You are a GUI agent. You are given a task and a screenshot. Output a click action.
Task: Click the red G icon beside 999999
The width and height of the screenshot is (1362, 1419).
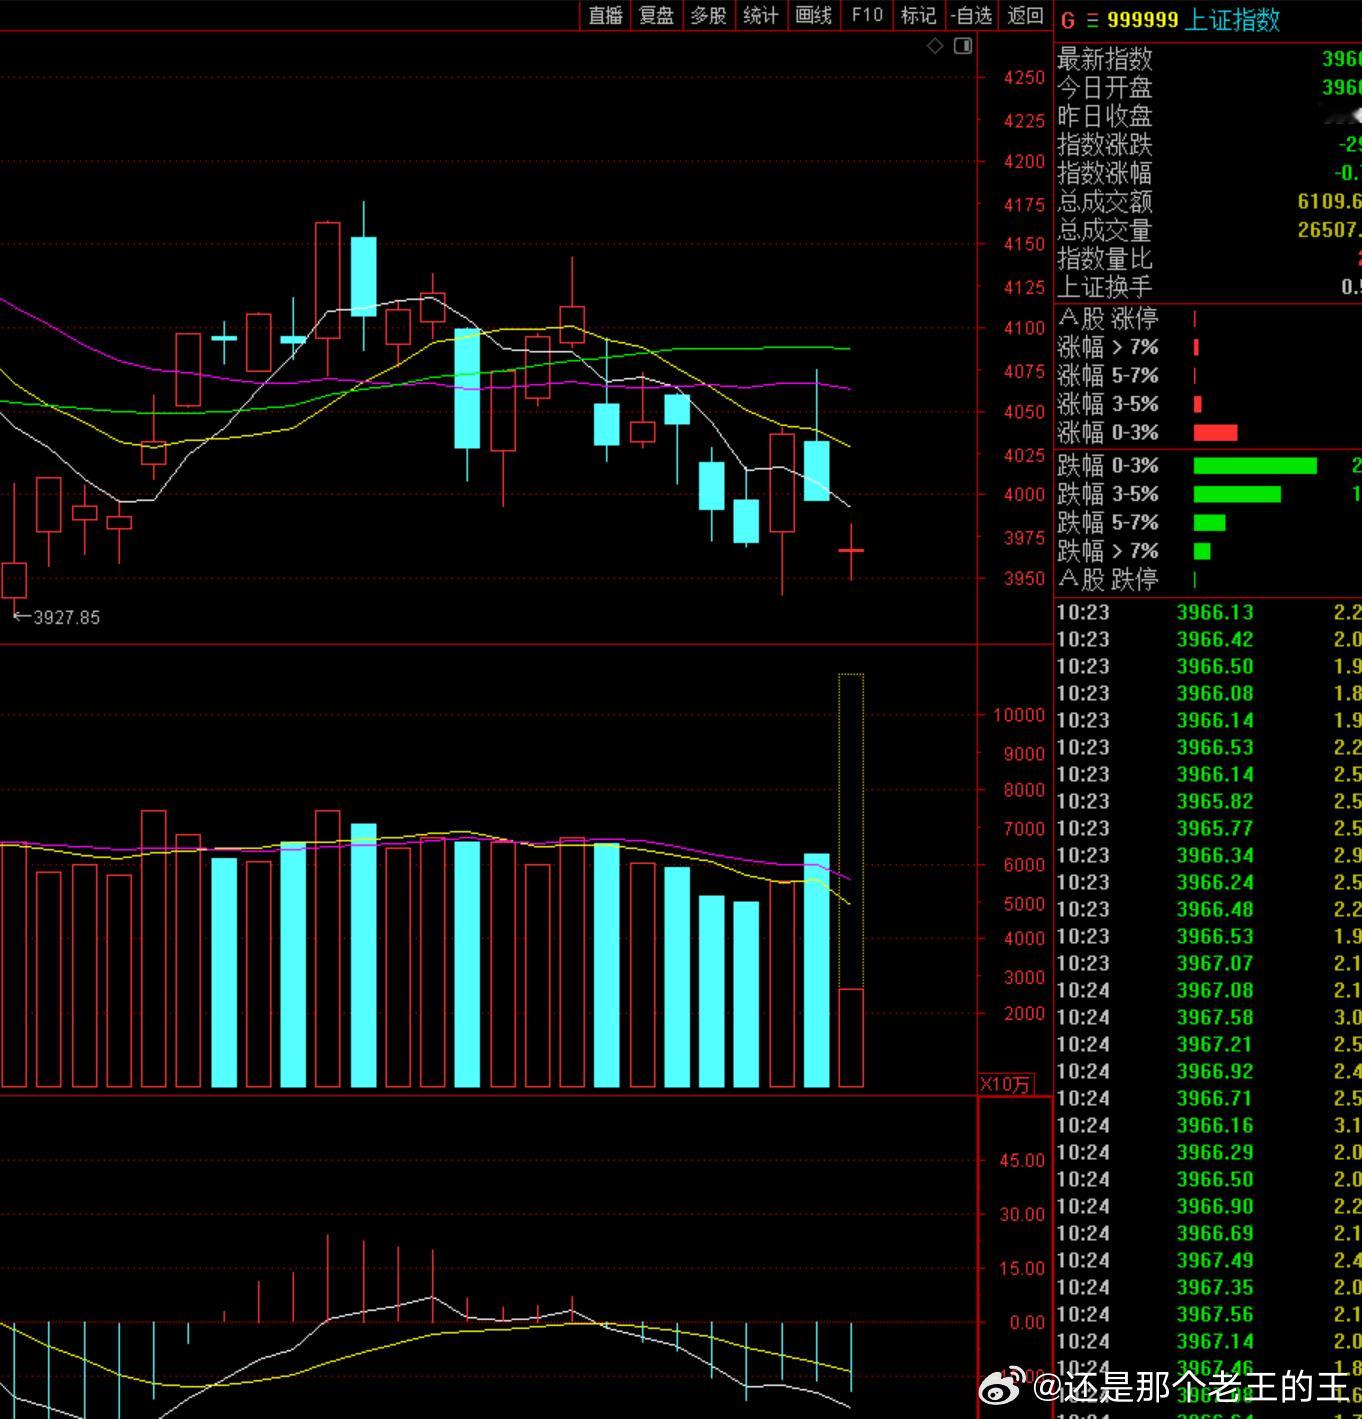pyautogui.click(x=1068, y=20)
